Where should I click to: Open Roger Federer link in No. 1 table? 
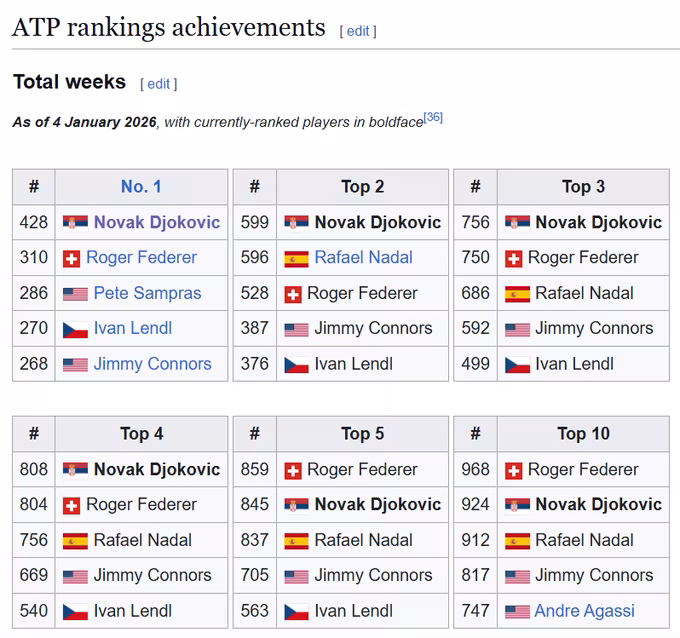141,257
